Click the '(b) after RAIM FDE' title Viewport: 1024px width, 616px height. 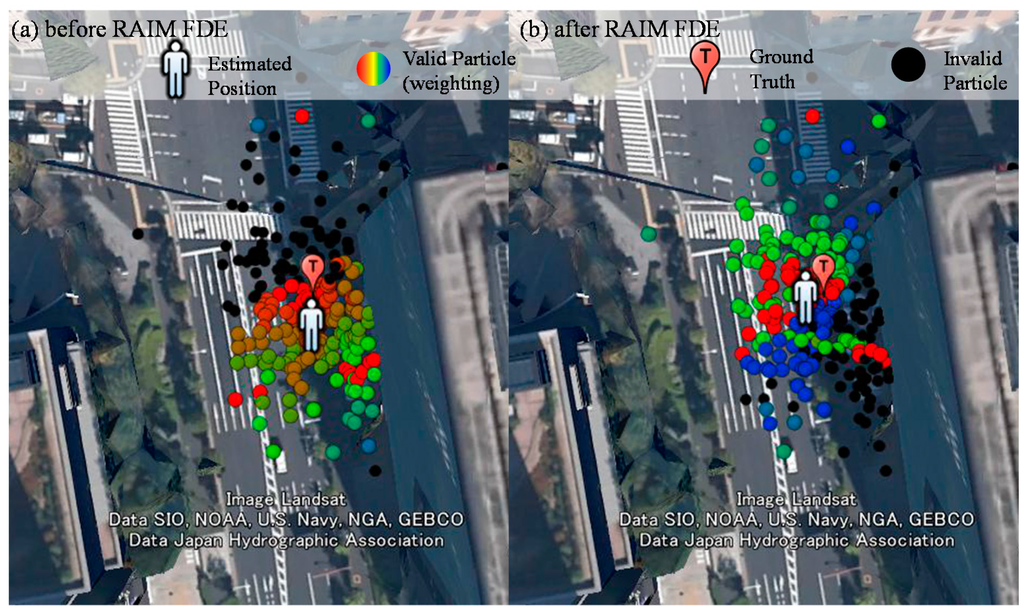point(620,29)
